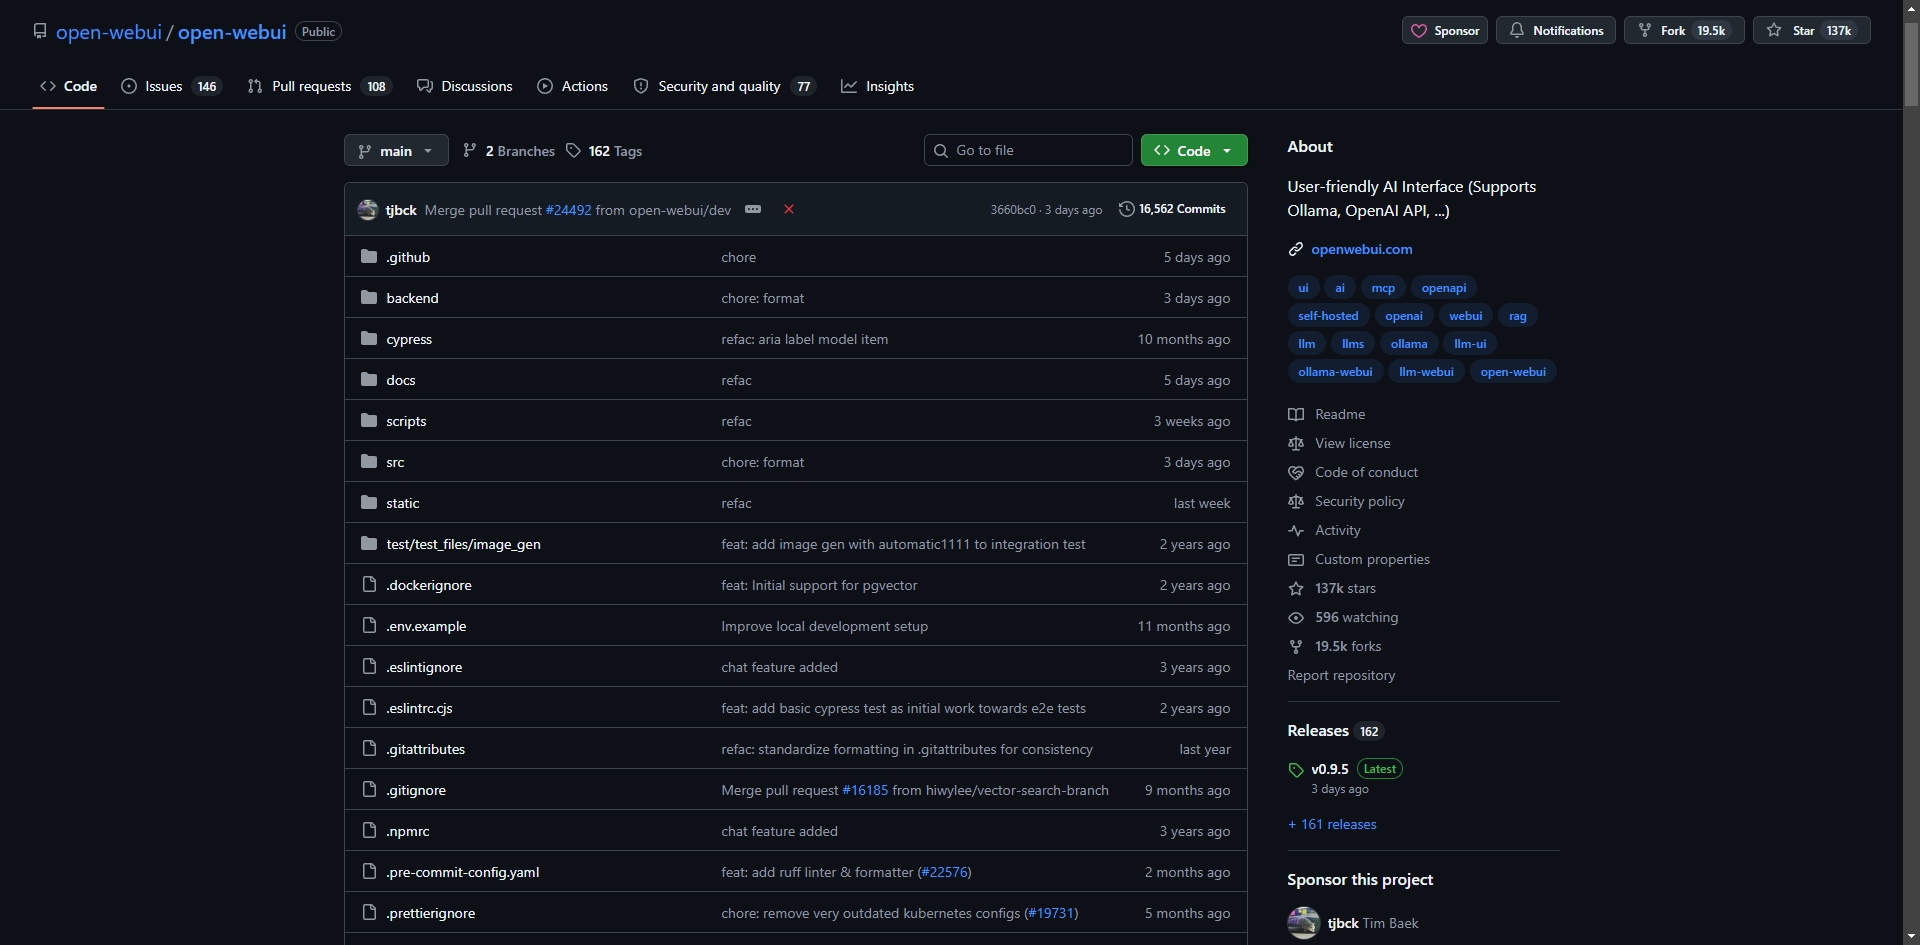Screen dimensions: 1920x945
Task: Open the src folder name link
Action: [x=395, y=462]
